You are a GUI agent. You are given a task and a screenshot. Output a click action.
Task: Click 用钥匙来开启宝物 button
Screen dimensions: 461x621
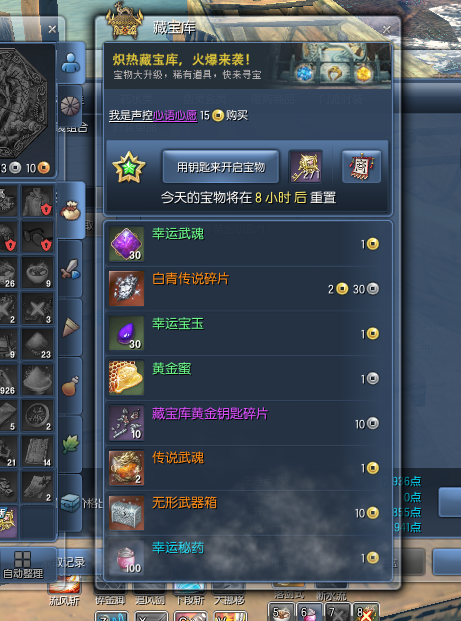pyautogui.click(x=221, y=167)
